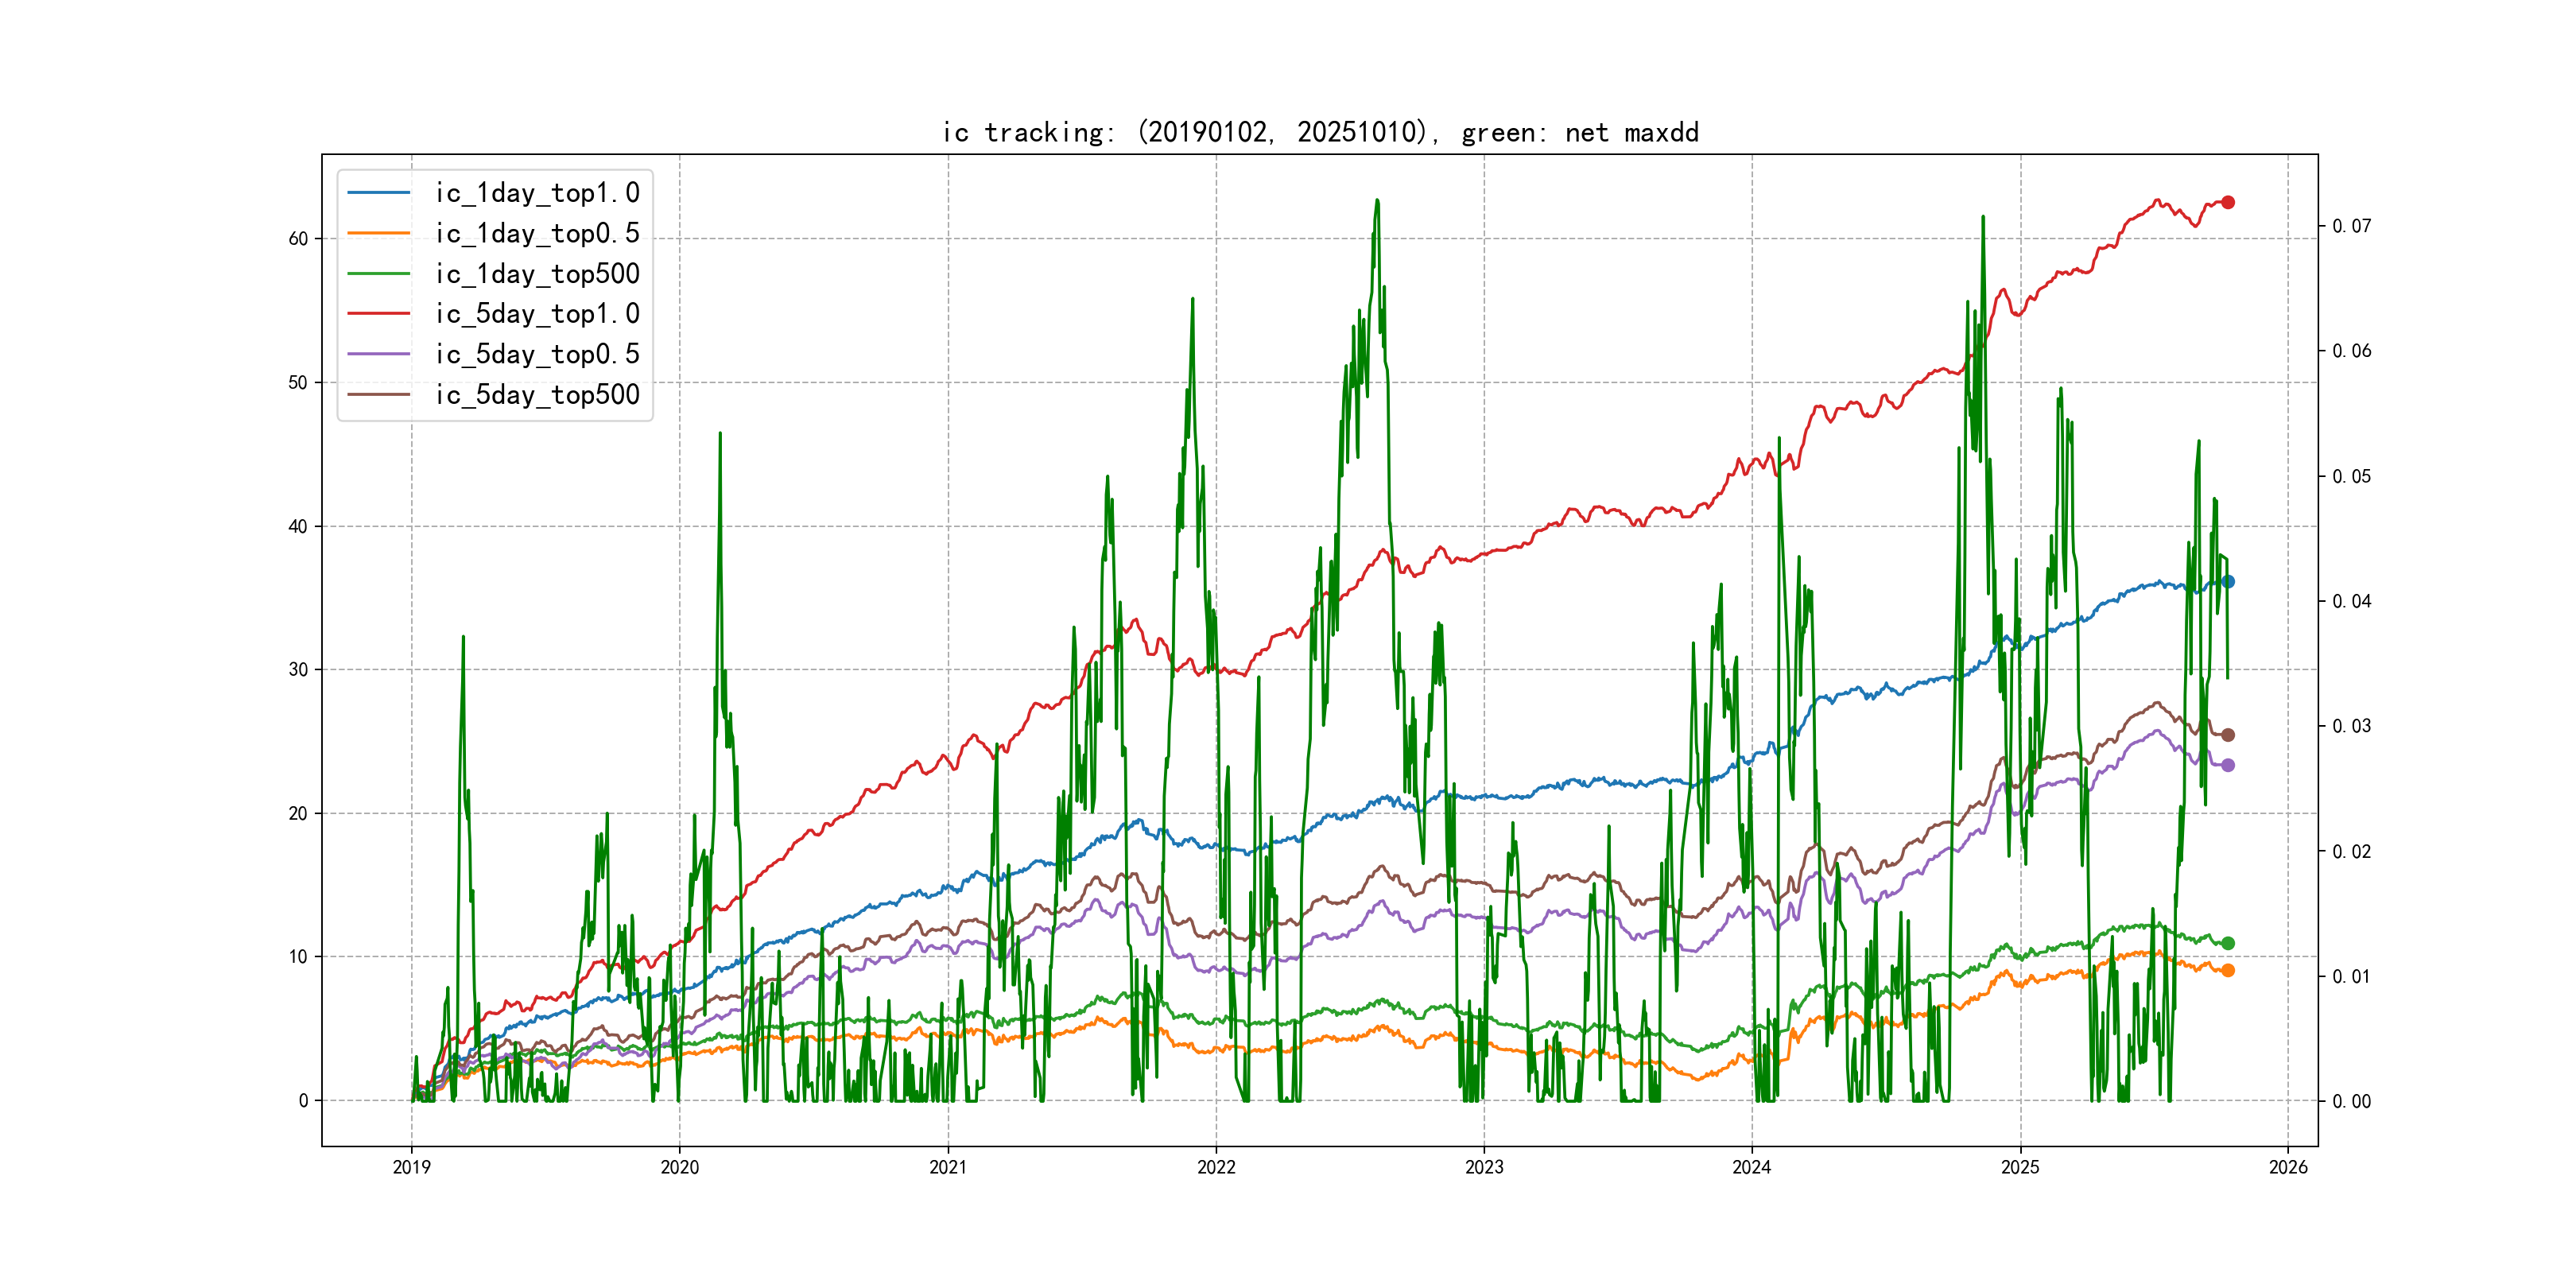This screenshot has width=2576, height=1288.
Task: Click the orange endpoint dot of ic_1day_top0.5
Action: 2227,970
